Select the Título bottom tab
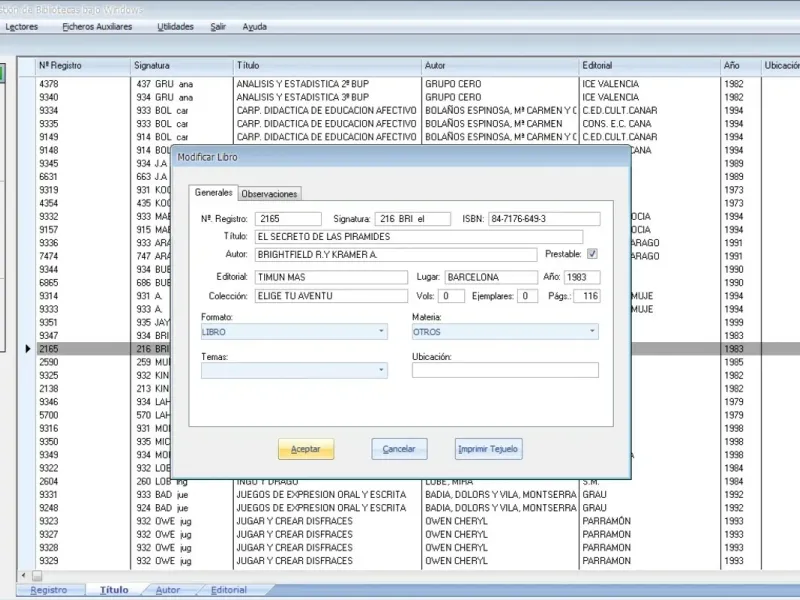The height and width of the screenshot is (600, 800). pyautogui.click(x=114, y=590)
